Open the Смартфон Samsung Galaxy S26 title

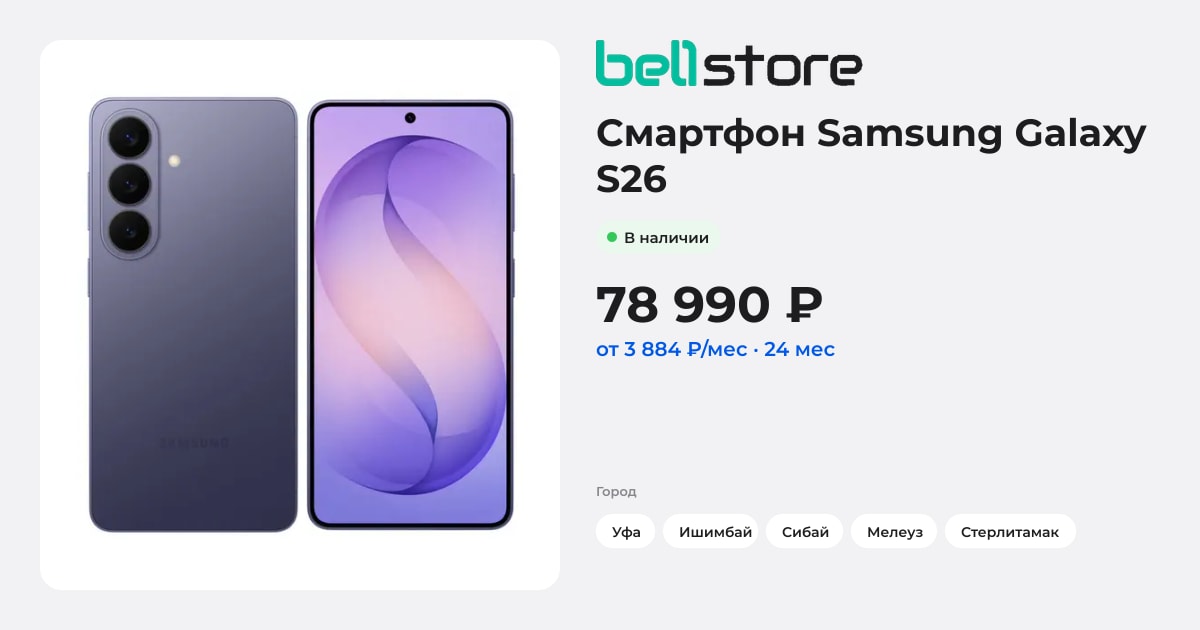[871, 156]
